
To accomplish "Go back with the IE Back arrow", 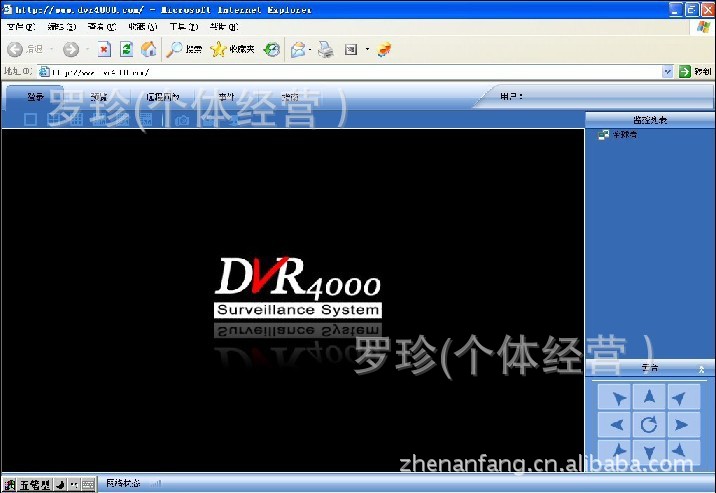I will coord(15,49).
